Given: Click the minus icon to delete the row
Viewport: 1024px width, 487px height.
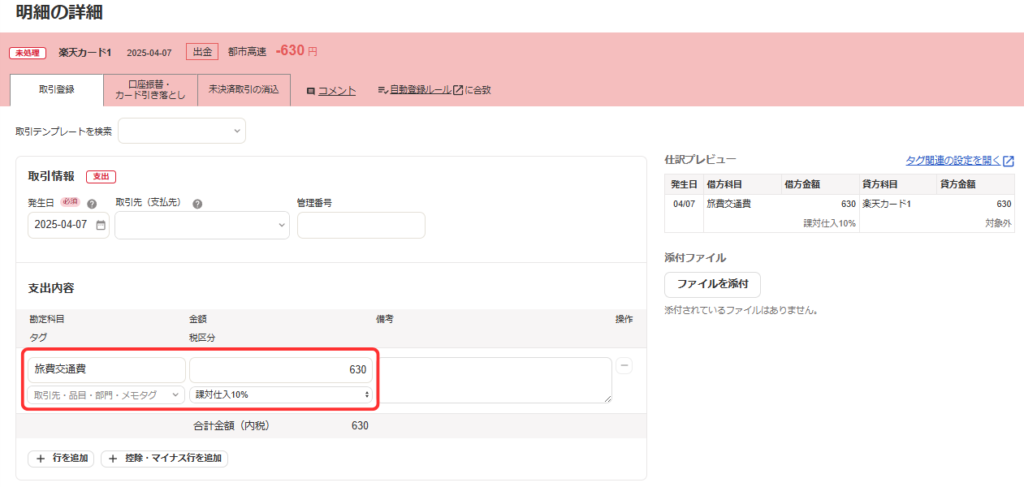Looking at the screenshot, I should click(625, 366).
